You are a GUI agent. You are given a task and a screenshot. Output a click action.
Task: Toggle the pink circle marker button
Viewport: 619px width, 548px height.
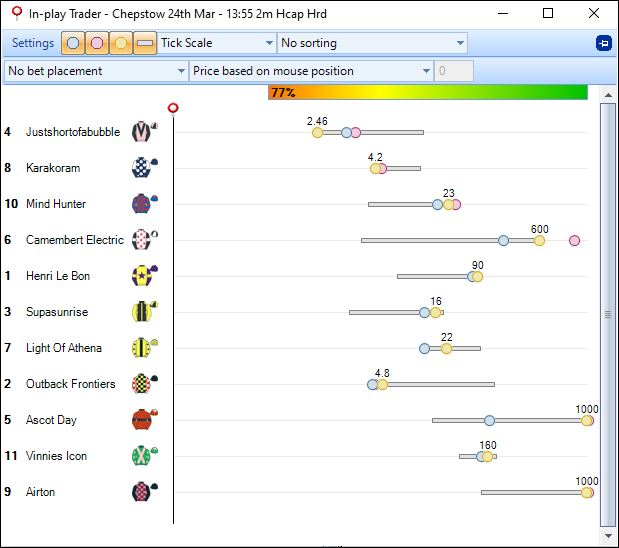point(97,43)
